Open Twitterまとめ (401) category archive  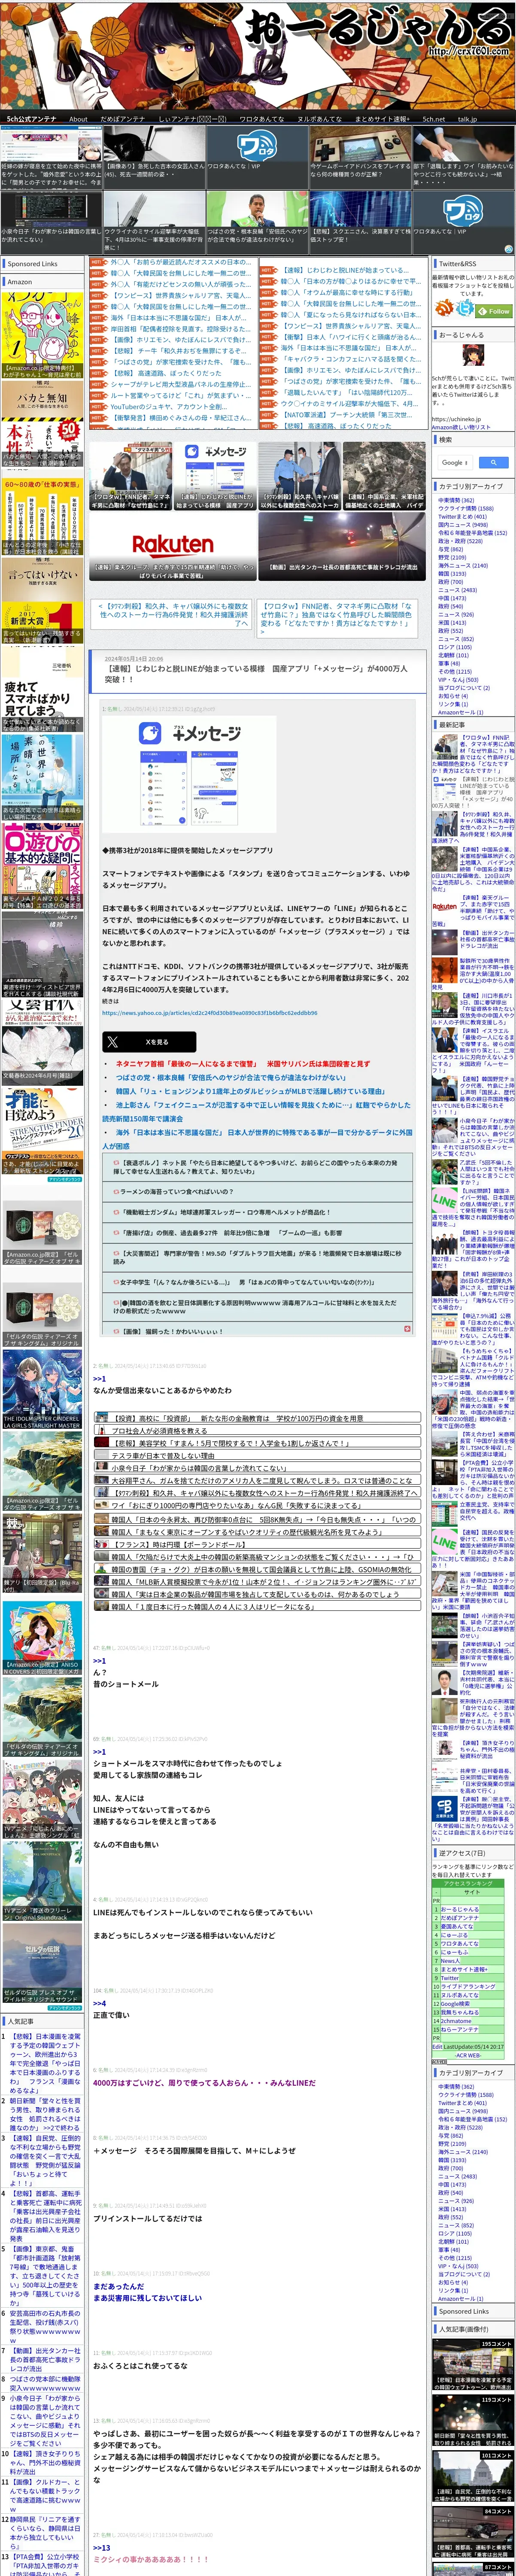click(x=462, y=516)
